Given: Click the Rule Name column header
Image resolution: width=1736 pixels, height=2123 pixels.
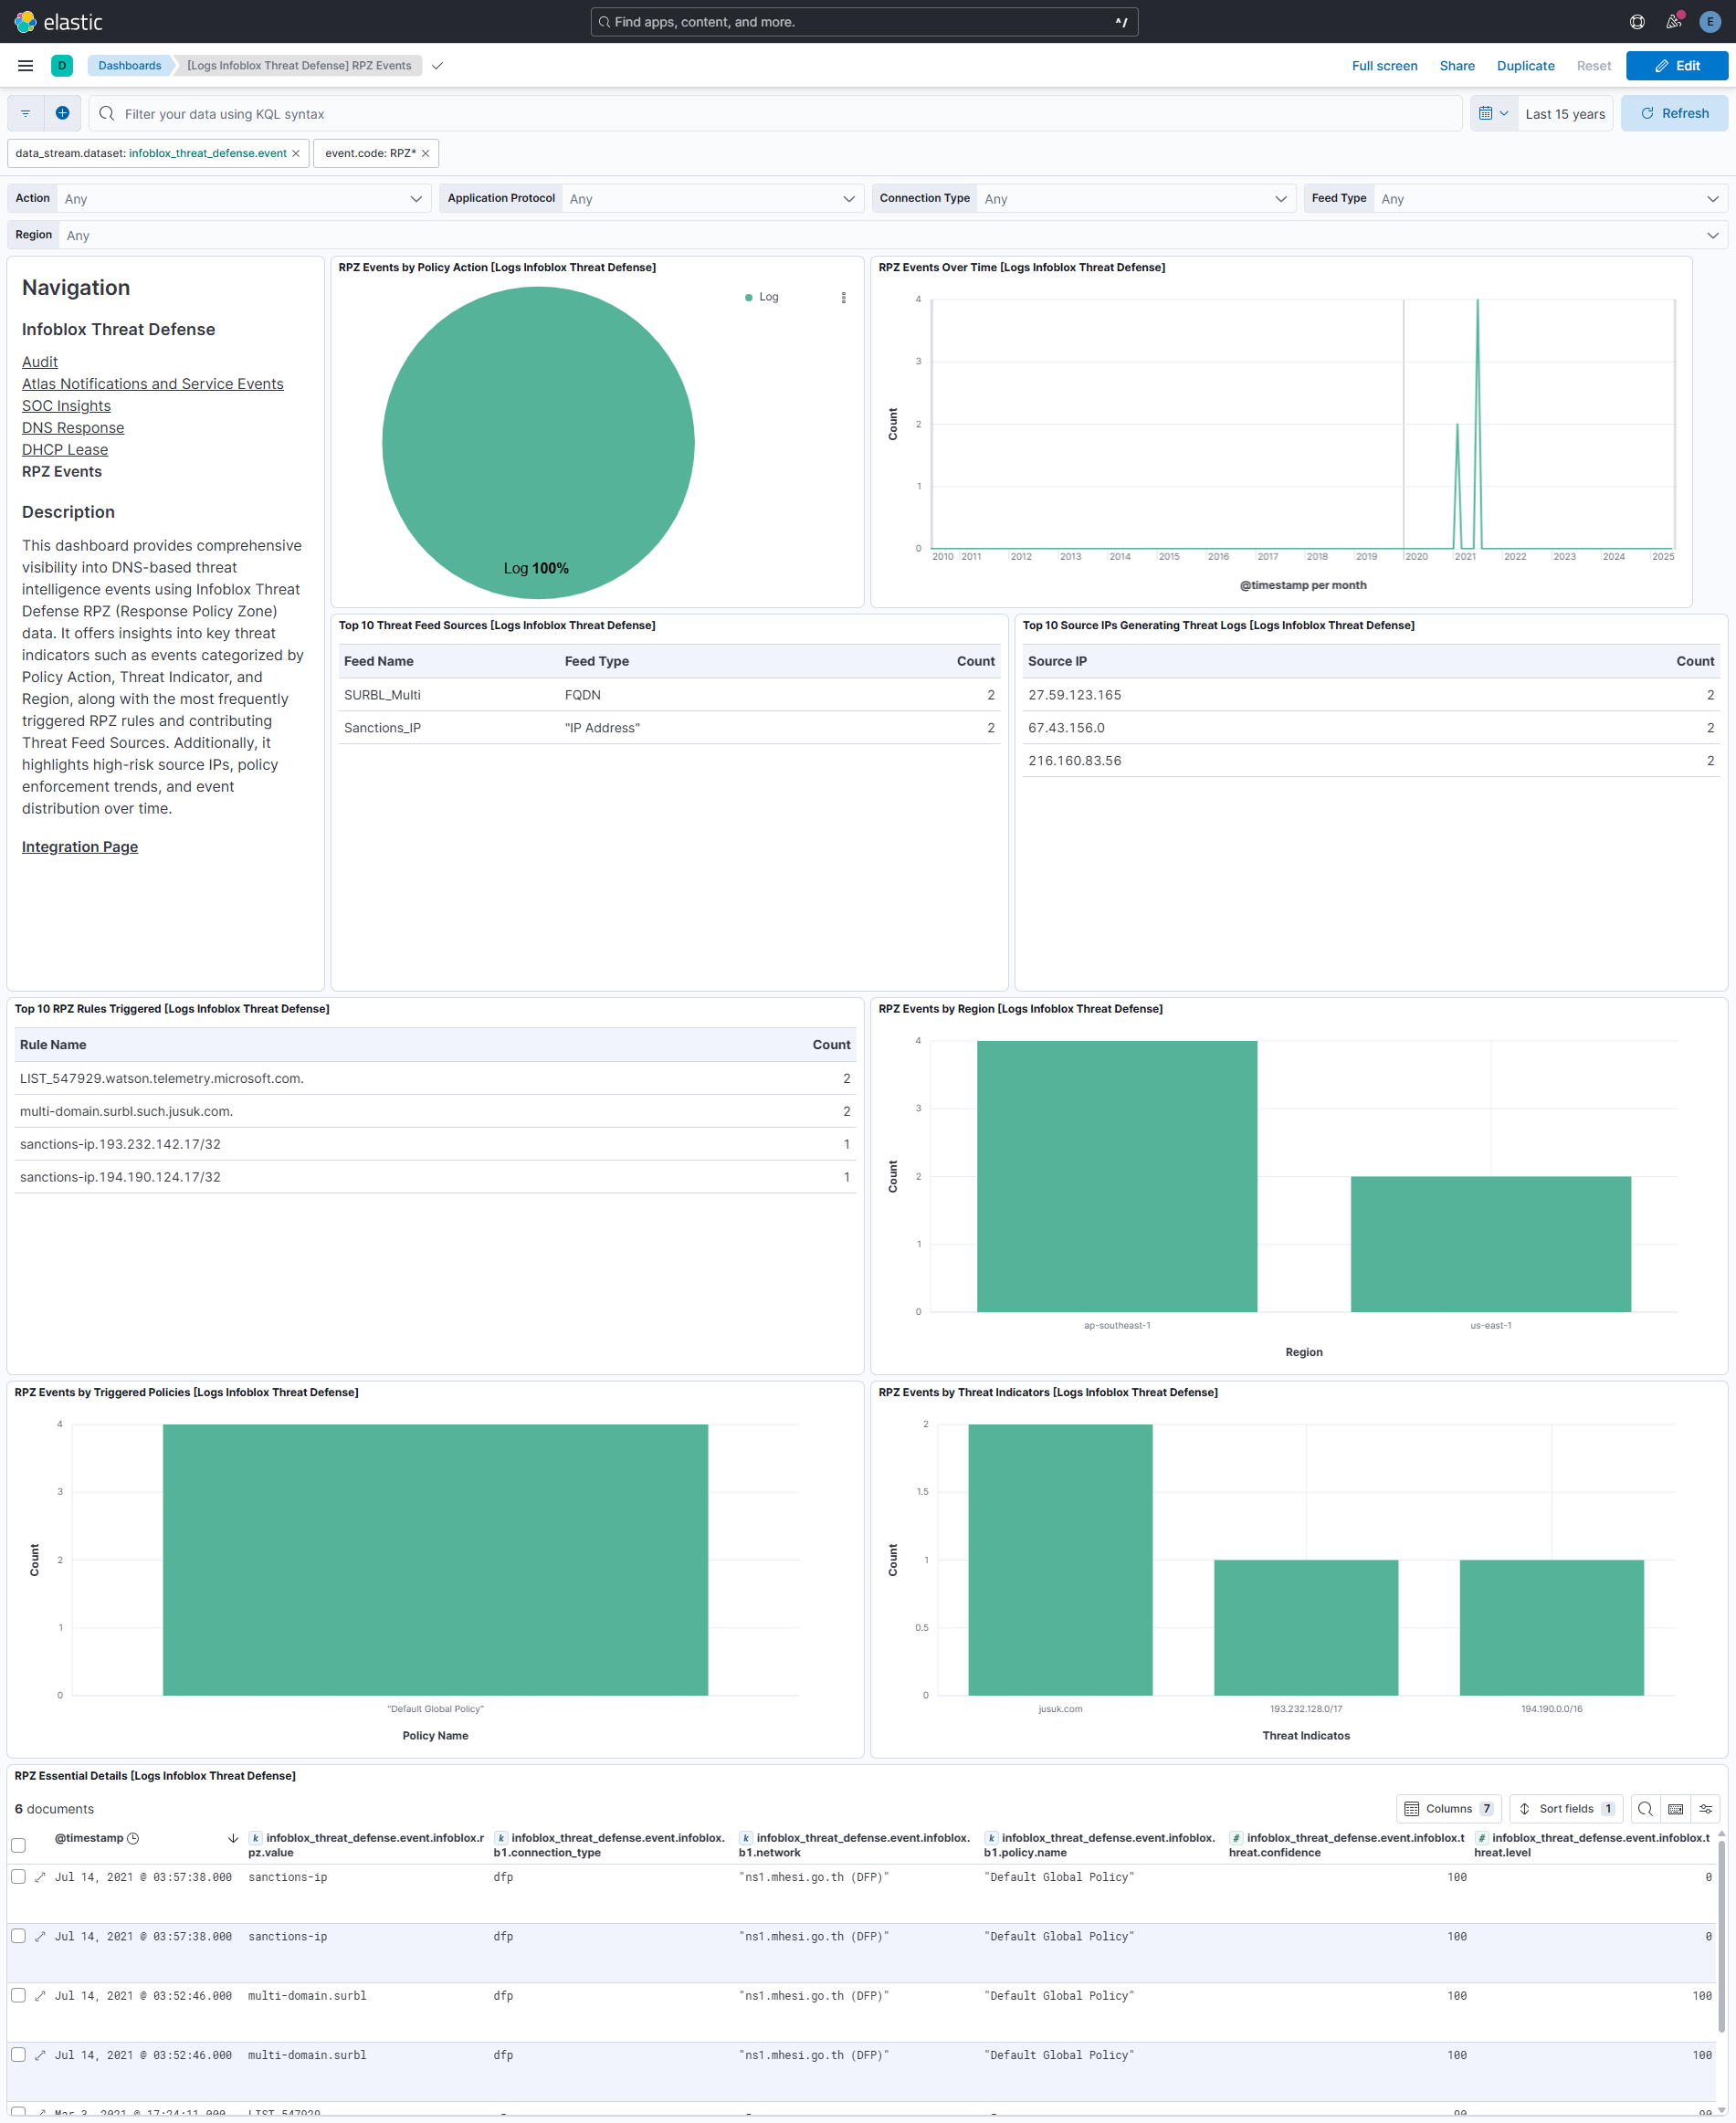Looking at the screenshot, I should pos(53,1044).
